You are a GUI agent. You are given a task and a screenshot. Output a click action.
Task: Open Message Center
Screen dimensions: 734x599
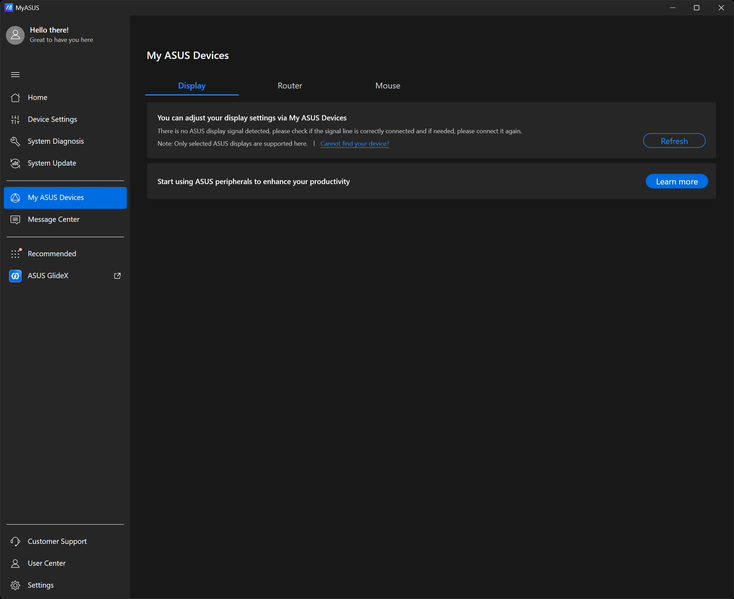pyautogui.click(x=65, y=219)
